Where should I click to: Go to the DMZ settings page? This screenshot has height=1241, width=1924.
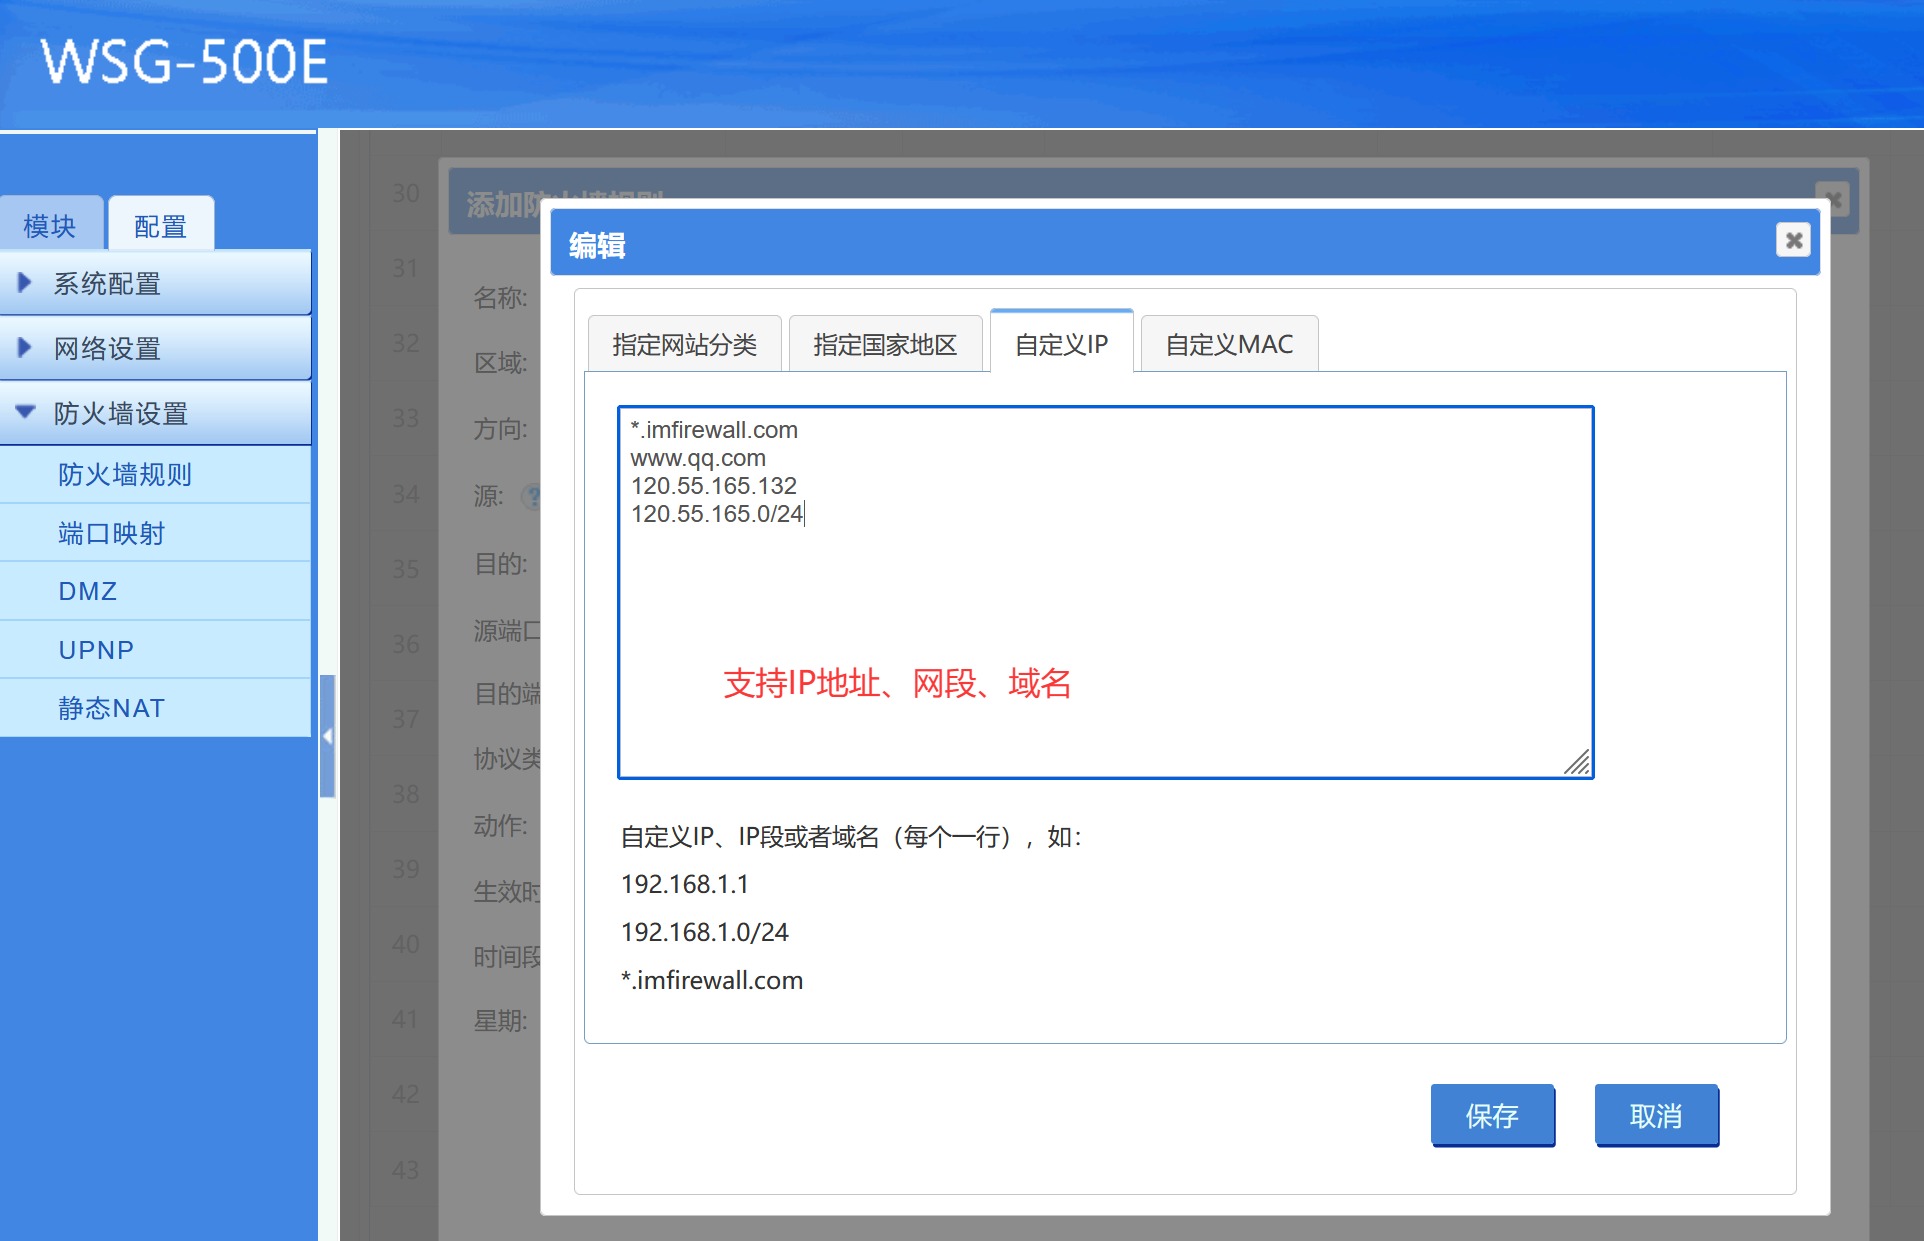click(x=88, y=591)
